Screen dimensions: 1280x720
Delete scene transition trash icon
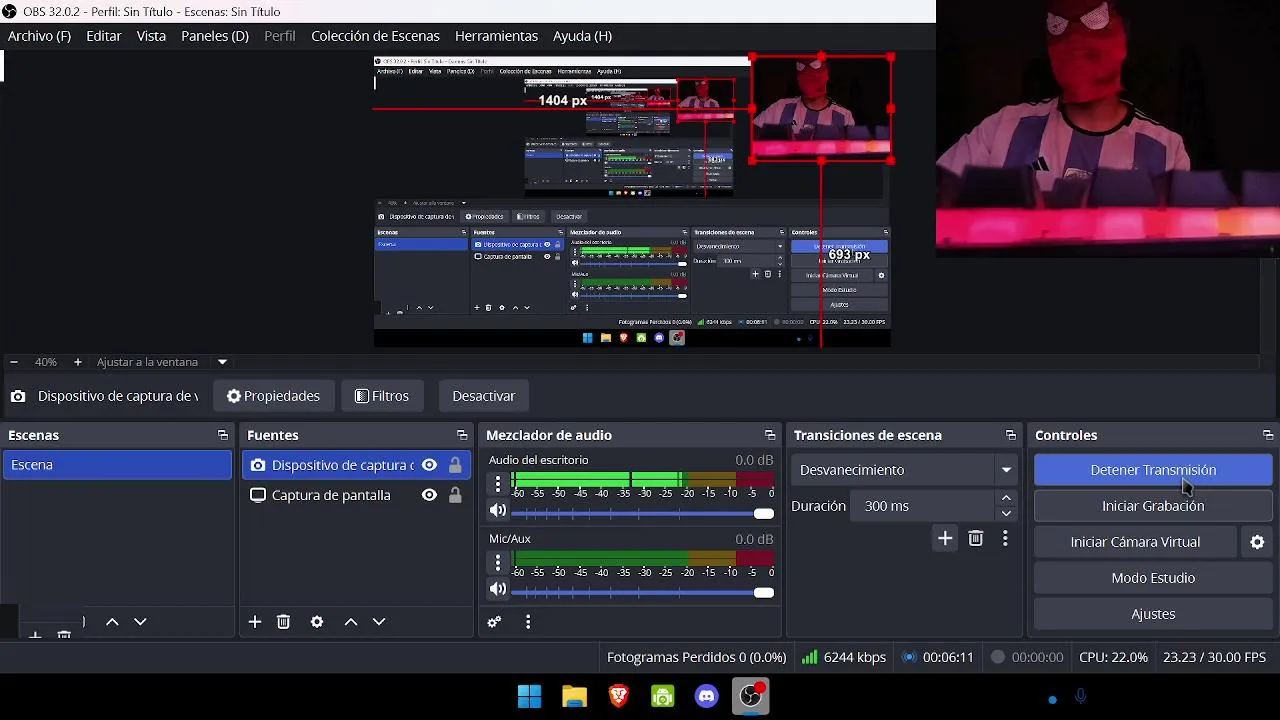click(976, 539)
